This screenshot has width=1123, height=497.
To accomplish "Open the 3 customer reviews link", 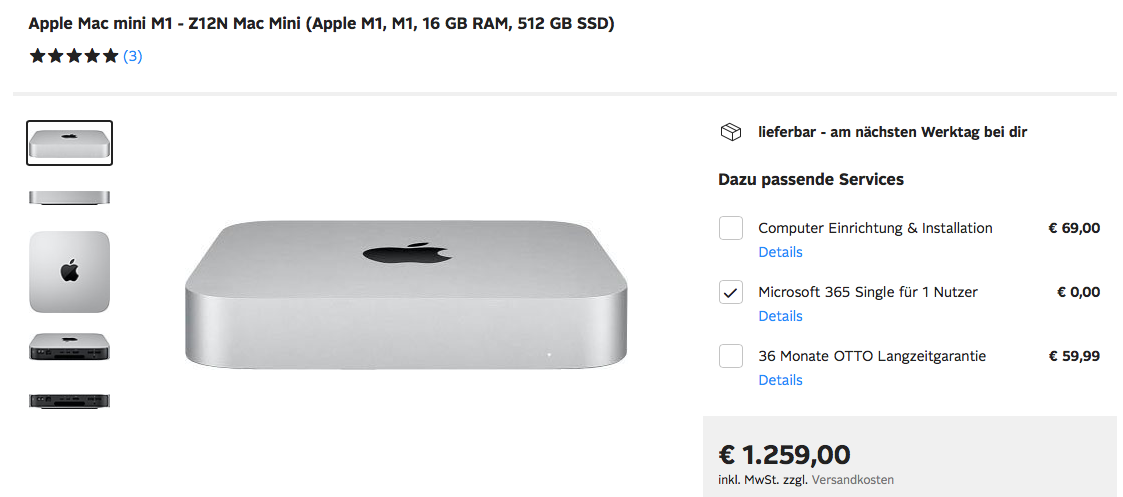I will pyautogui.click(x=133, y=57).
